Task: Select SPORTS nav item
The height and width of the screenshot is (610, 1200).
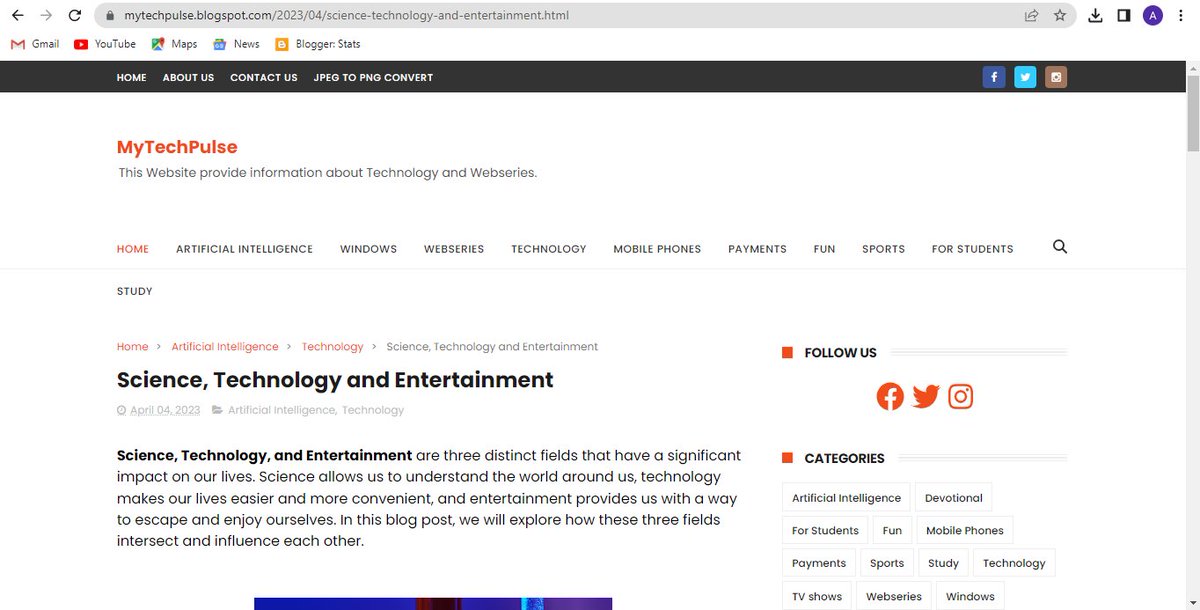Action: coord(883,249)
